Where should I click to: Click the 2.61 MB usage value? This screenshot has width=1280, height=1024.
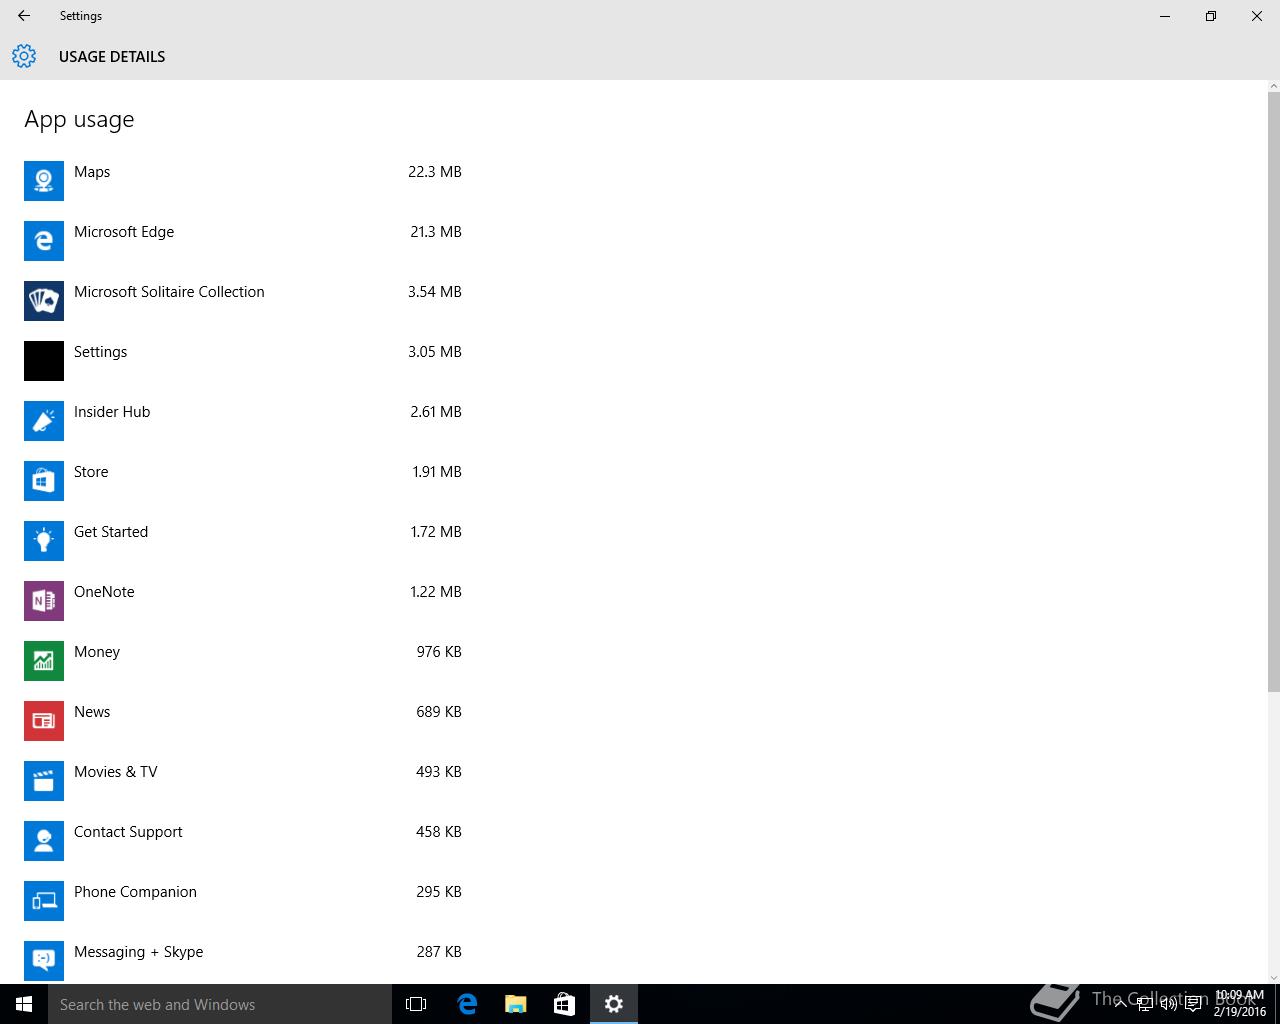436,412
